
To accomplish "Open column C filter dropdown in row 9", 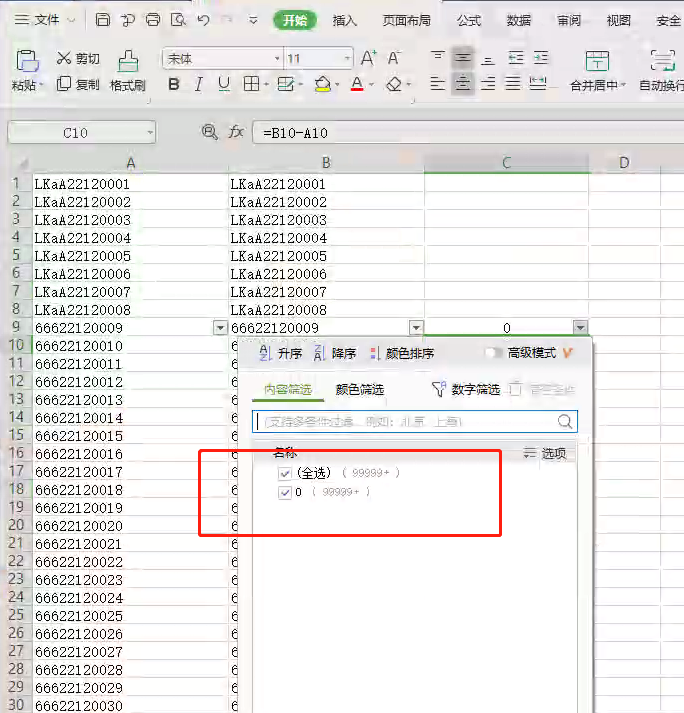I will tap(580, 327).
